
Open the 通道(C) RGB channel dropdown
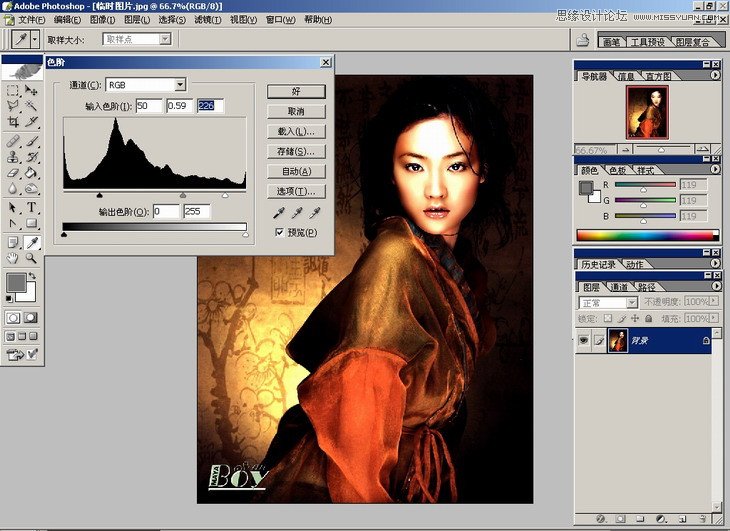click(180, 85)
